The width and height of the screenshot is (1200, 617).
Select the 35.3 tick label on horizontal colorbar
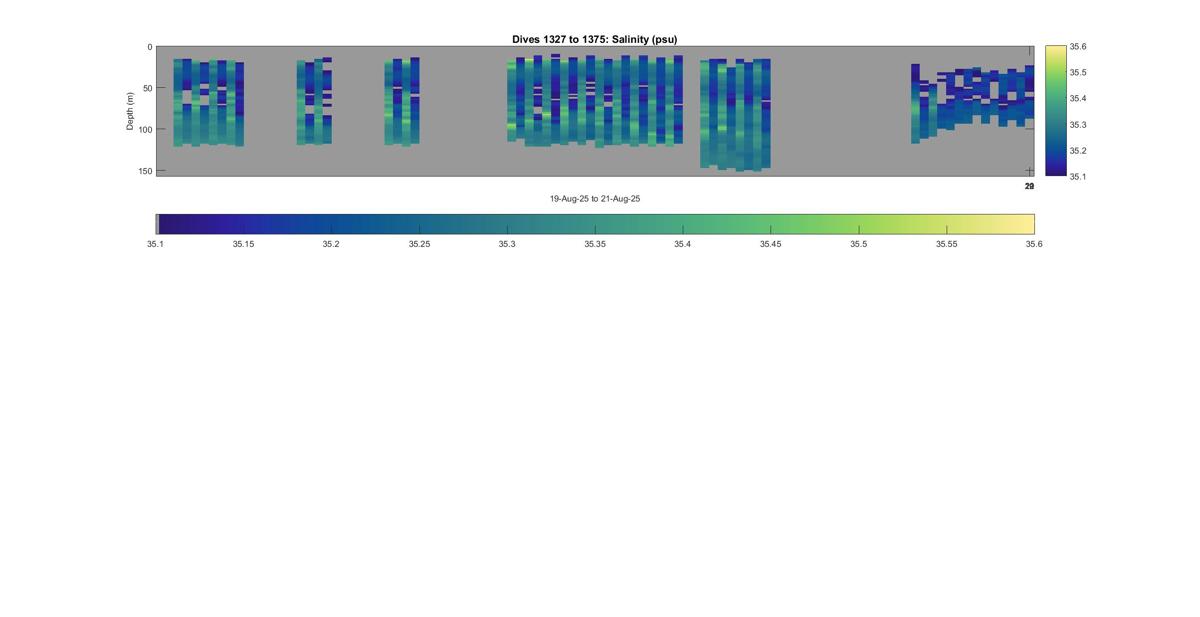[507, 243]
